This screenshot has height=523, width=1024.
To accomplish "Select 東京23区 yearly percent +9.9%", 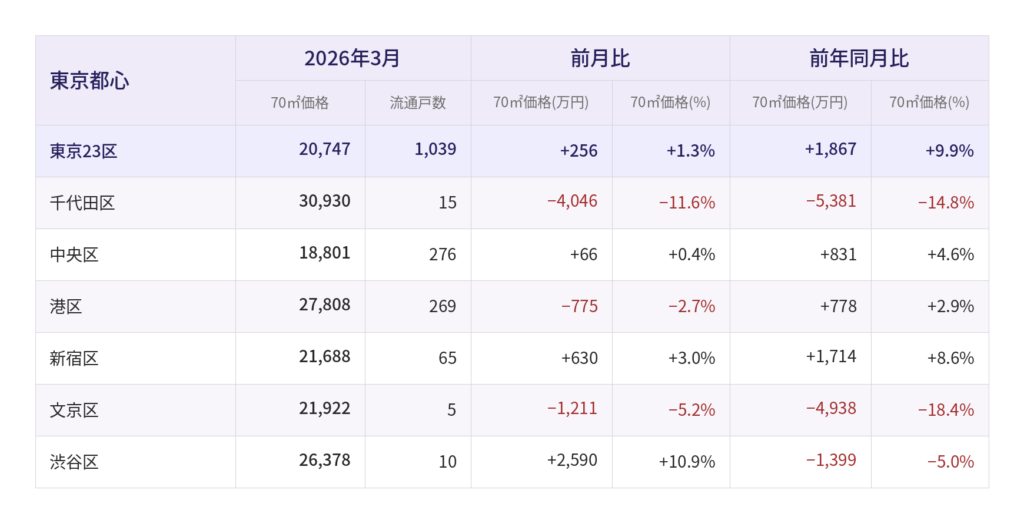I will tap(949, 151).
